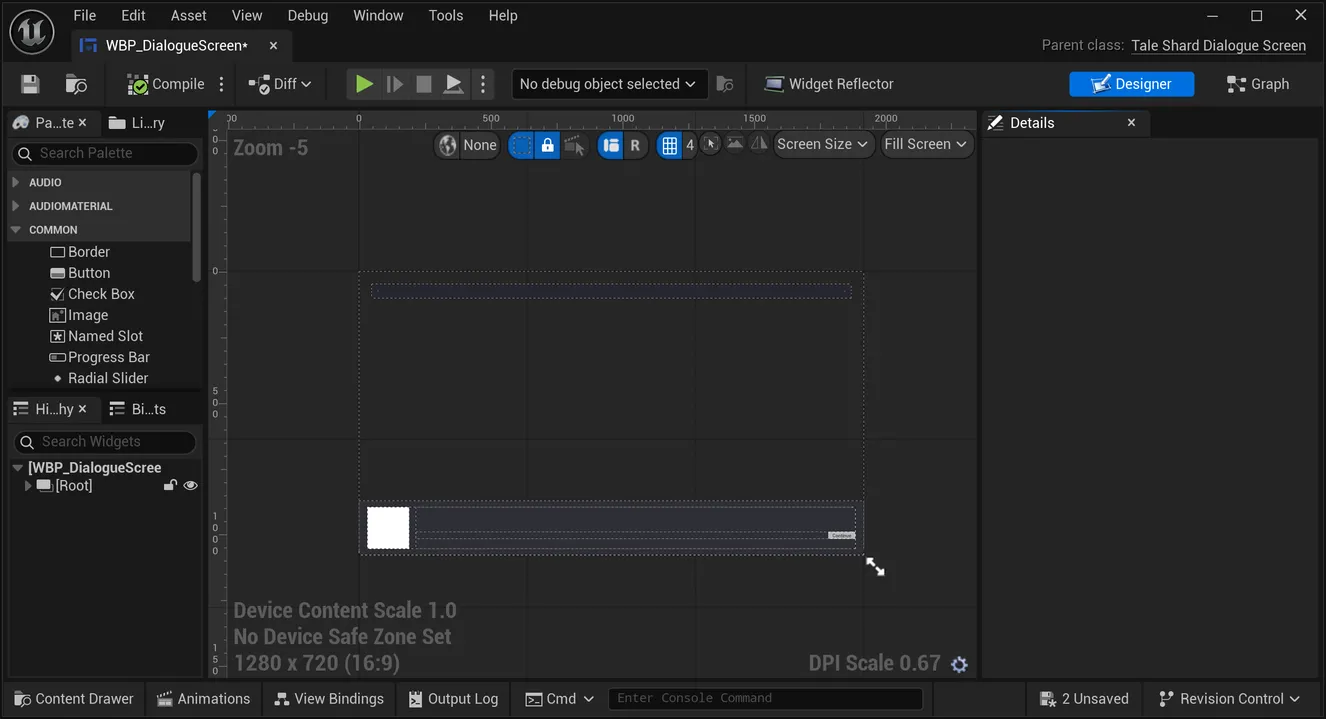Close the Hierarchy panel tab
This screenshot has height=719, width=1326.
pos(83,409)
